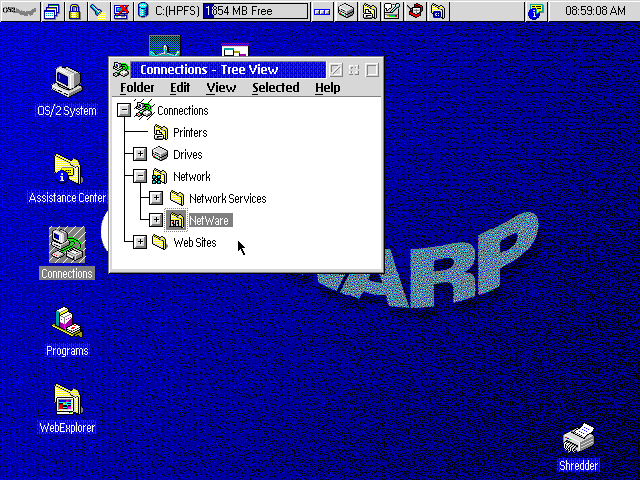This screenshot has height=480, width=640.
Task: Click the disk cylinder icon beside C:(HPFS)
Action: [x=143, y=11]
